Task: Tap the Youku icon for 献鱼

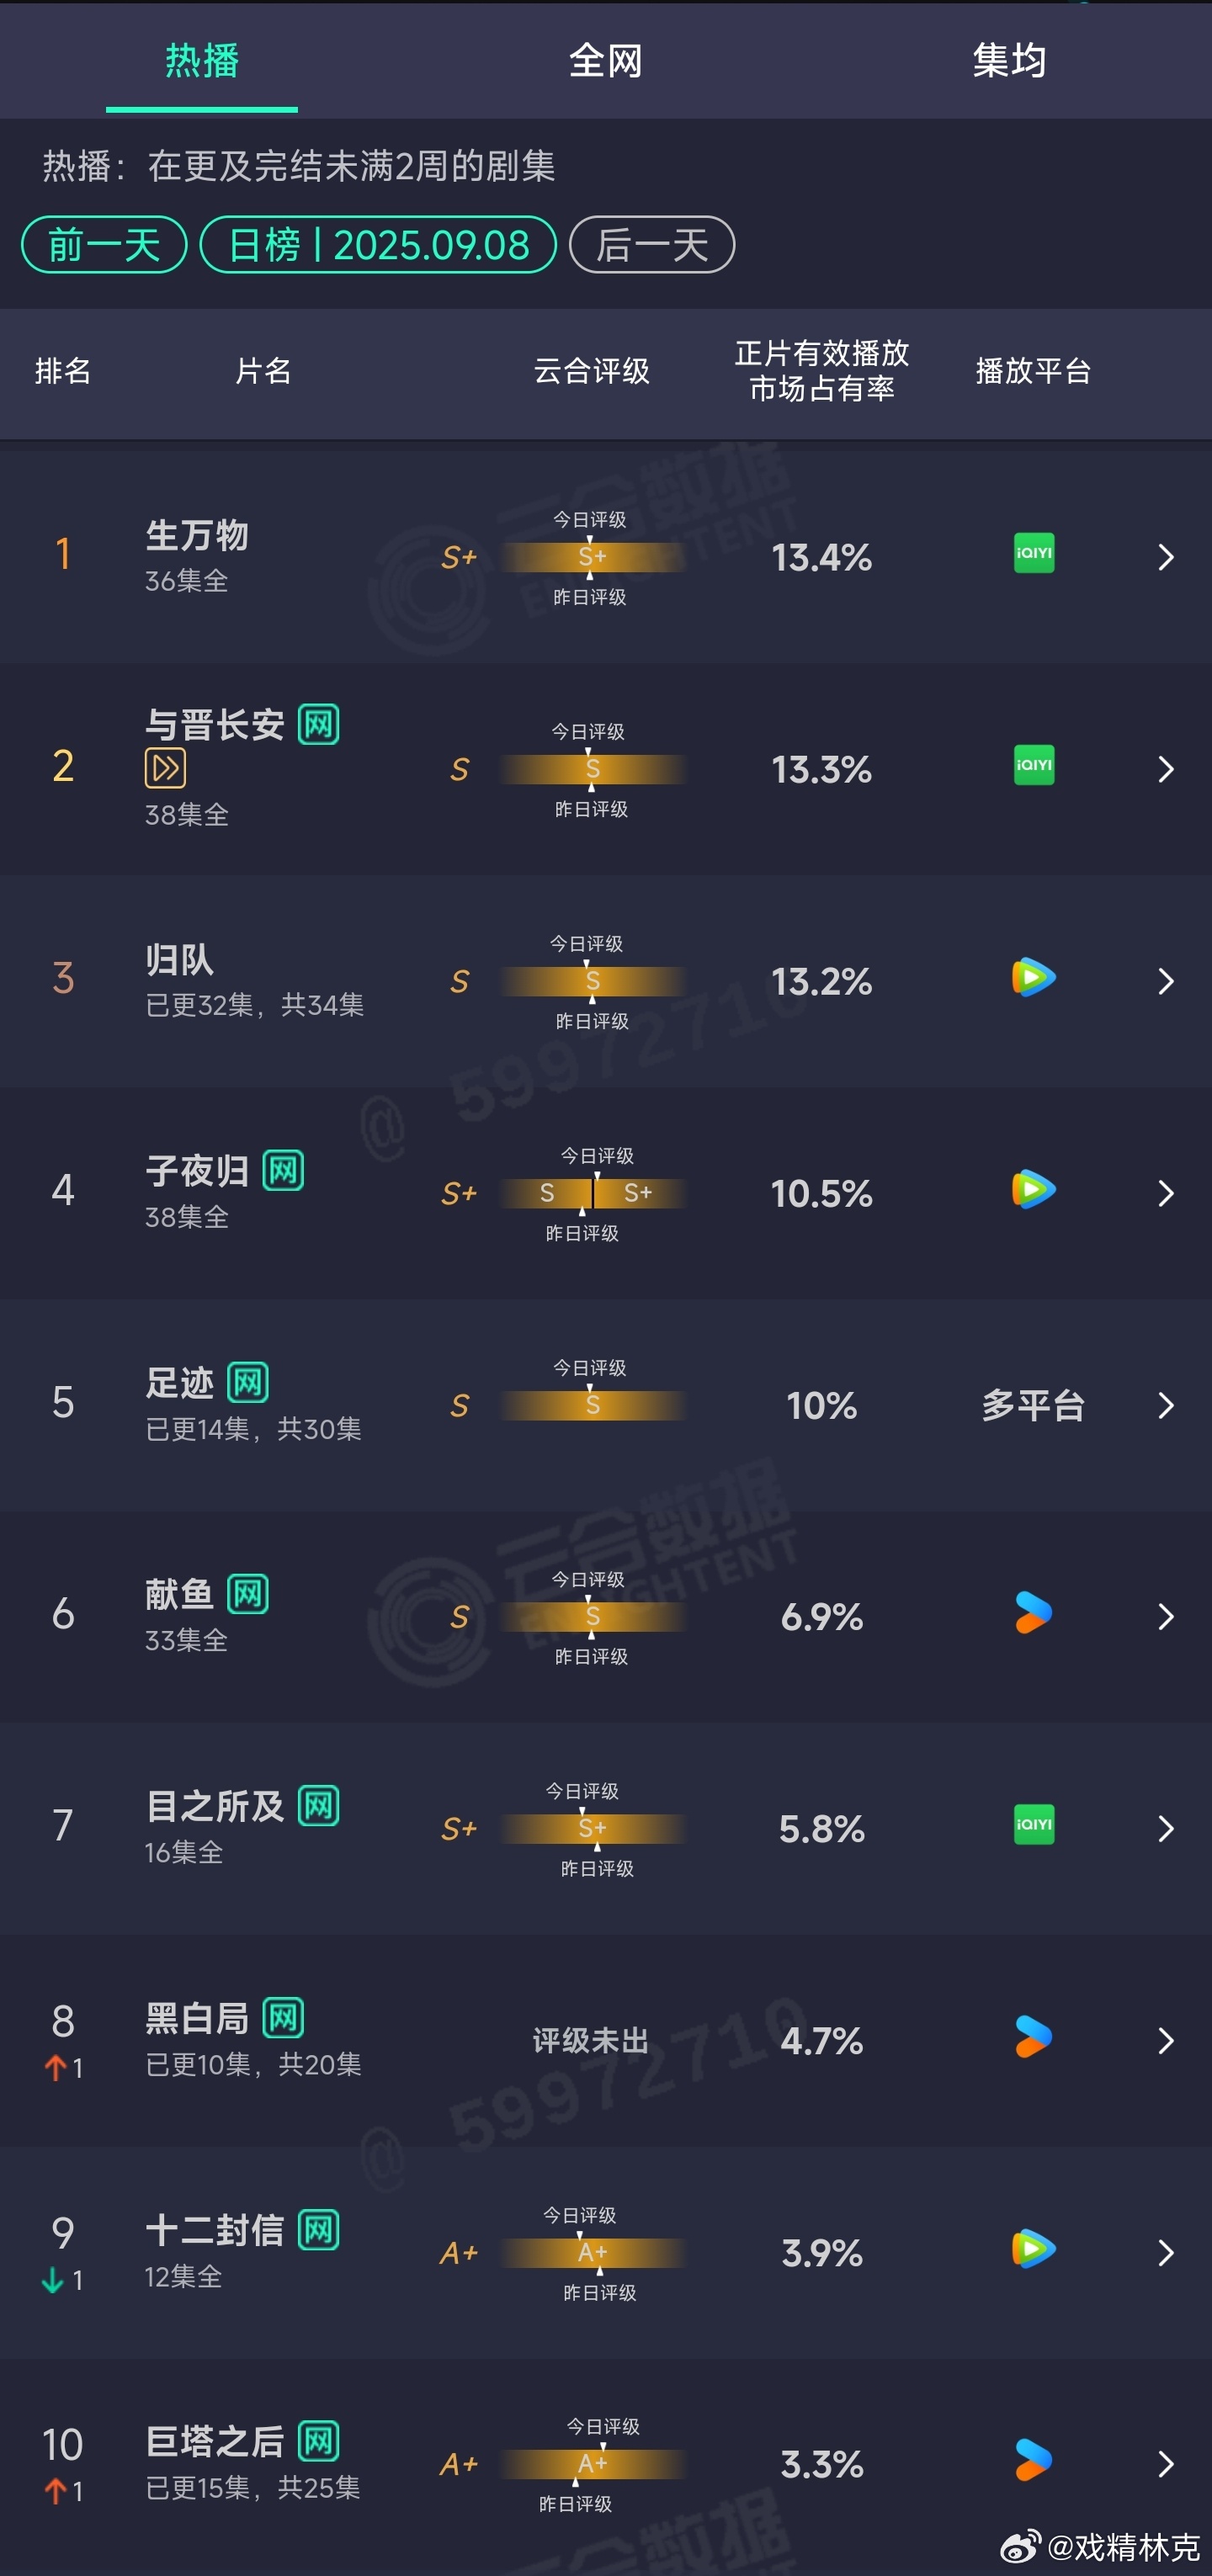Action: point(1033,1612)
